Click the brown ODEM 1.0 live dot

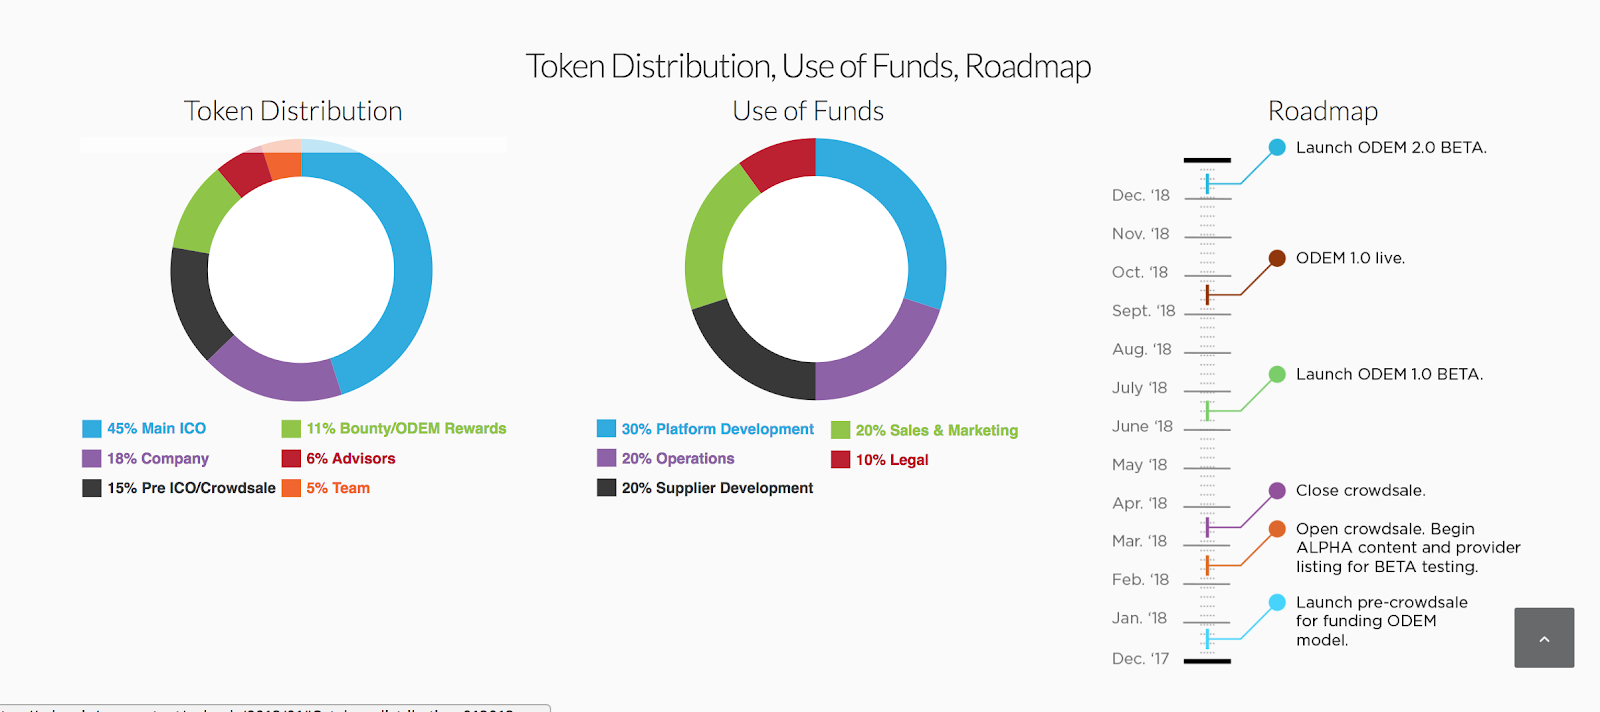(x=1277, y=258)
